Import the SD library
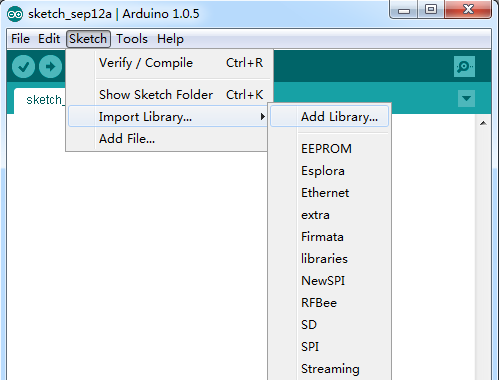The width and height of the screenshot is (500, 381). pyautogui.click(x=329, y=325)
